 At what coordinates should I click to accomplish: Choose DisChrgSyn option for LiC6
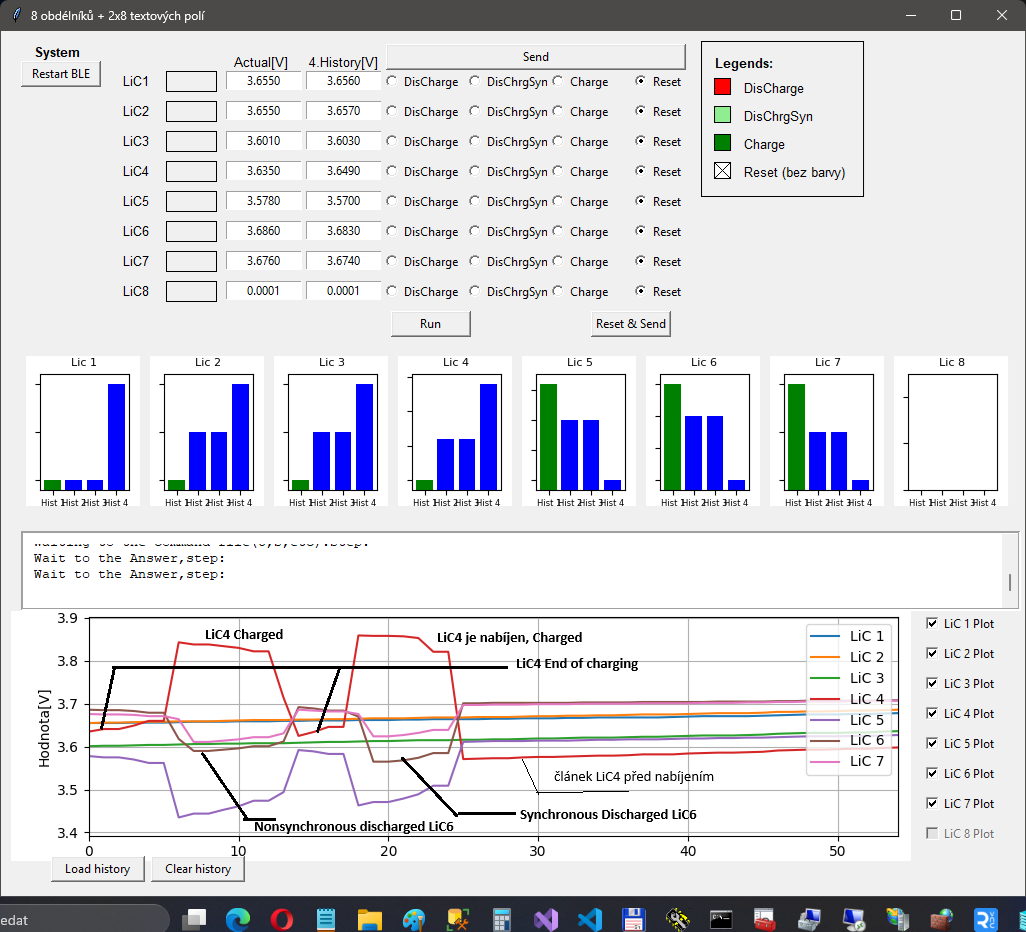pos(475,232)
